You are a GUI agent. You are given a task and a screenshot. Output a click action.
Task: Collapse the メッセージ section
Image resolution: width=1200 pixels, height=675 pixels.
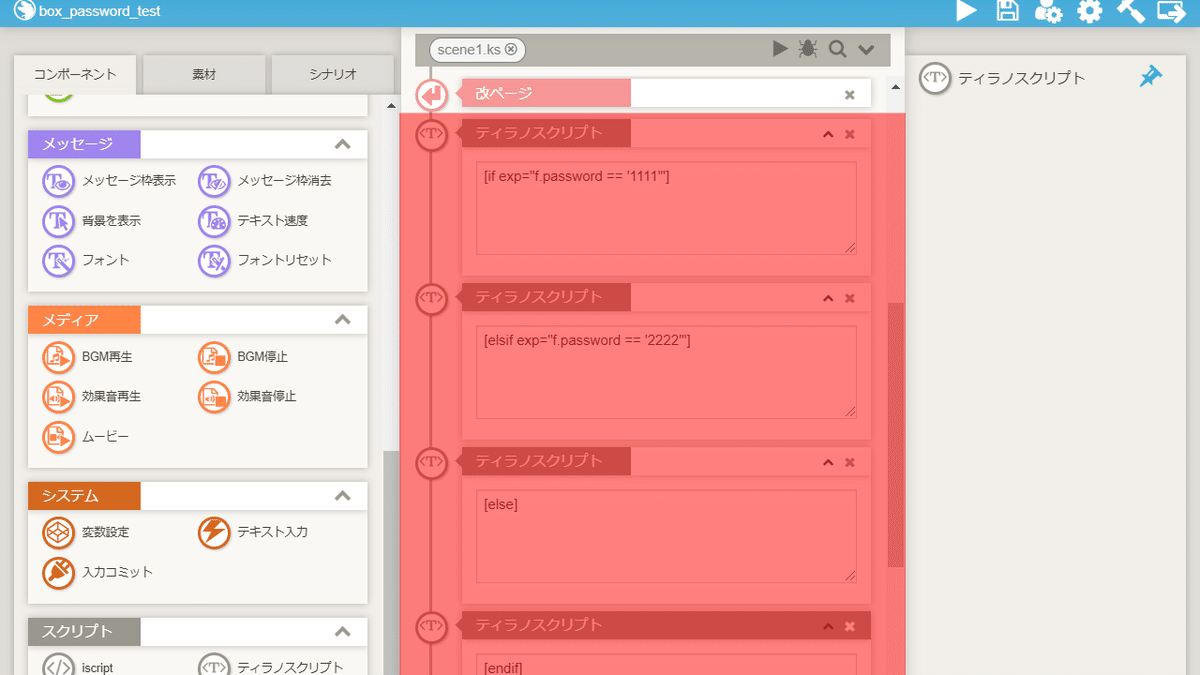point(343,144)
